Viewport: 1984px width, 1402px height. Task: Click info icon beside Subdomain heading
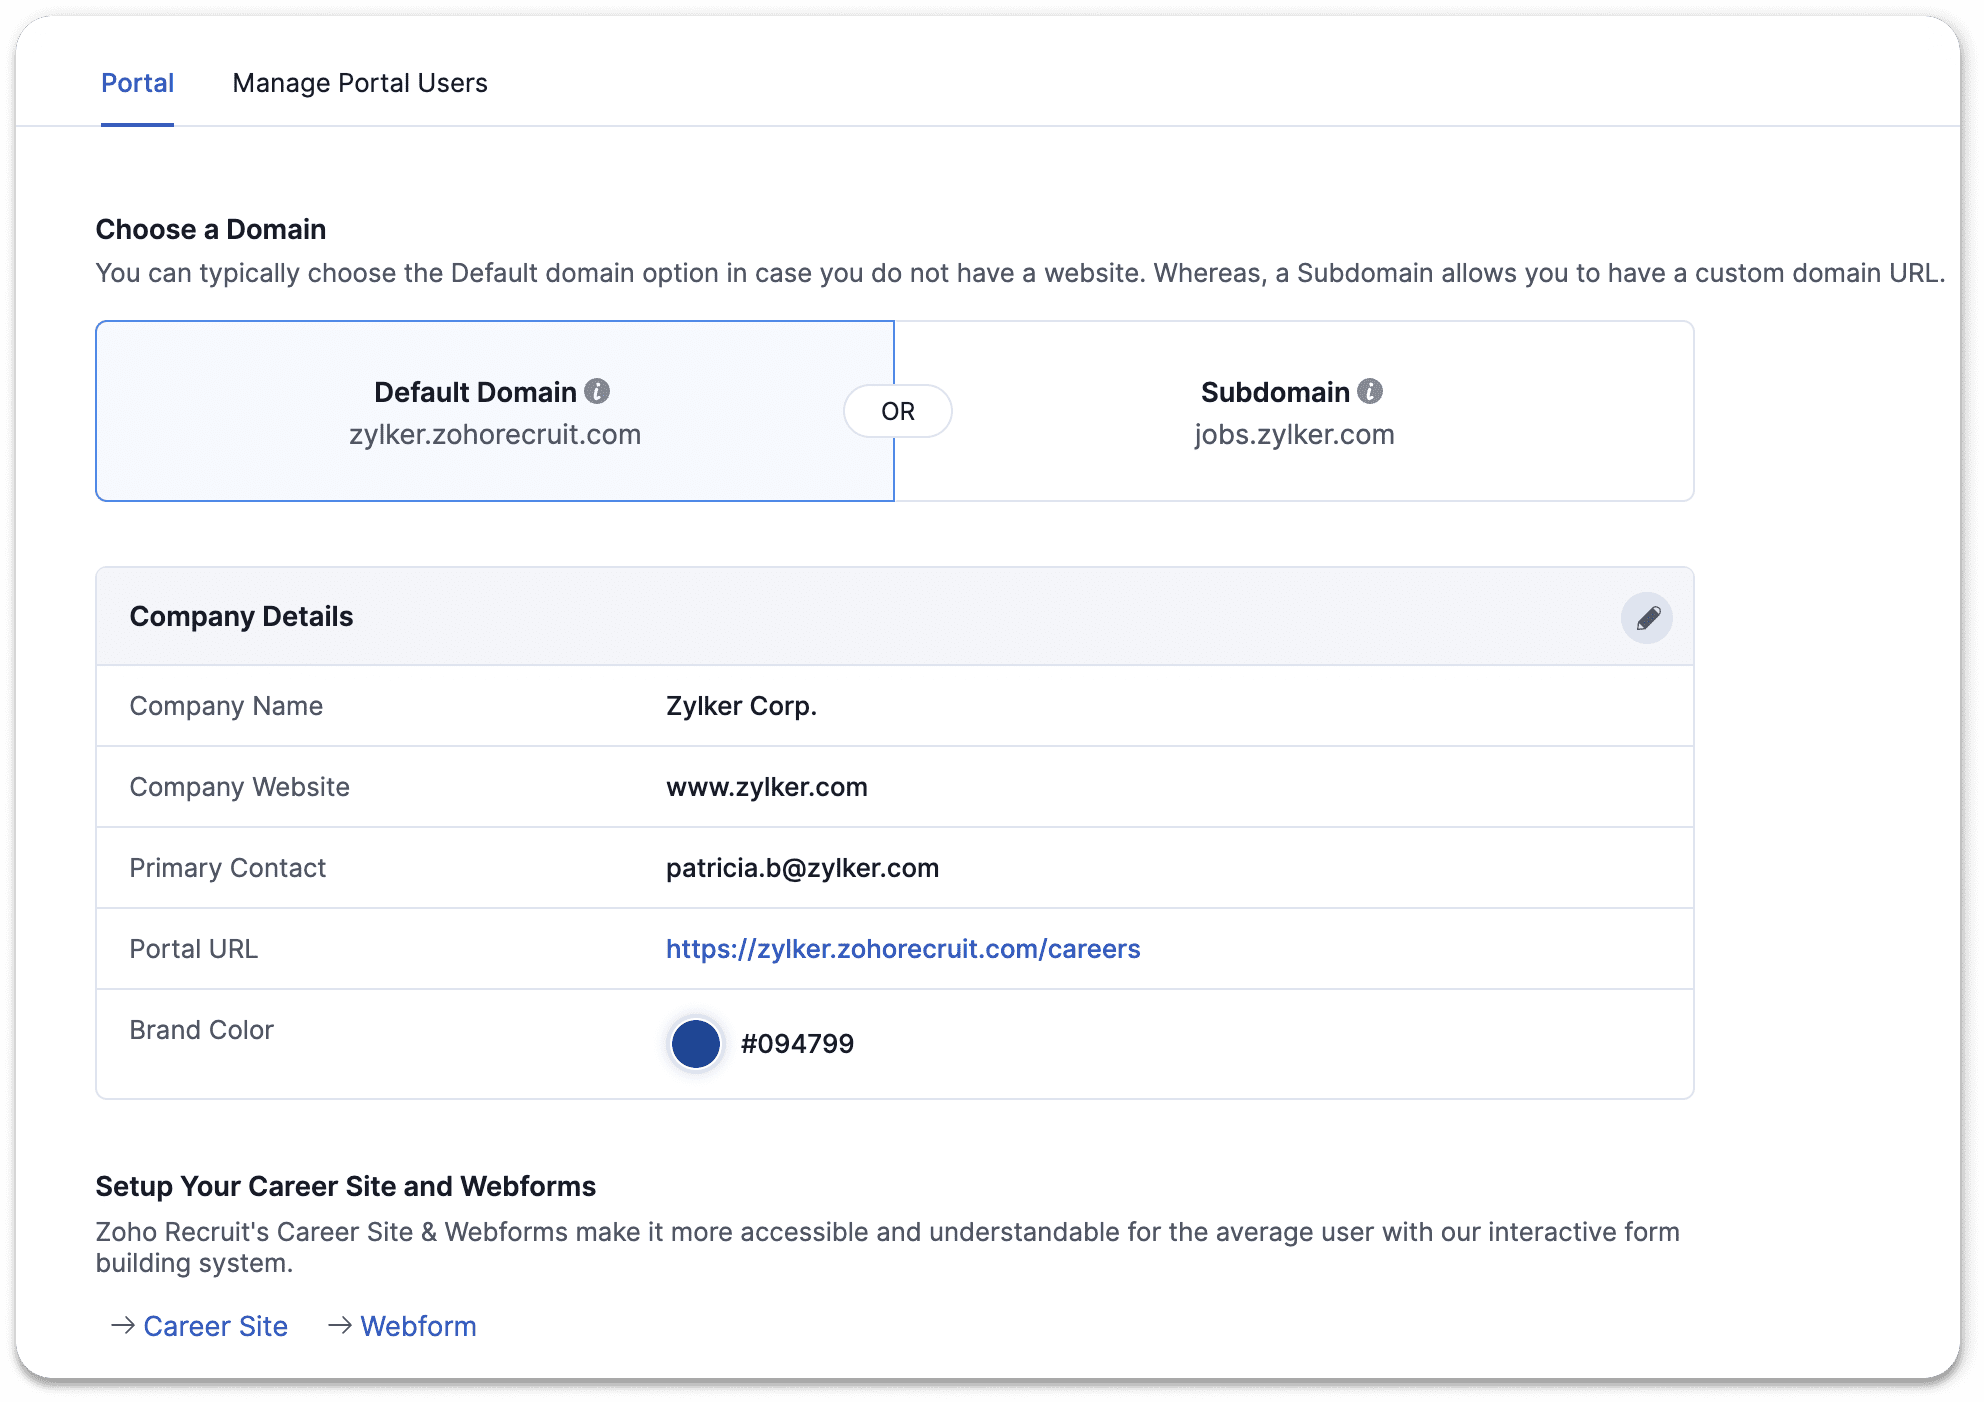pos(1370,391)
